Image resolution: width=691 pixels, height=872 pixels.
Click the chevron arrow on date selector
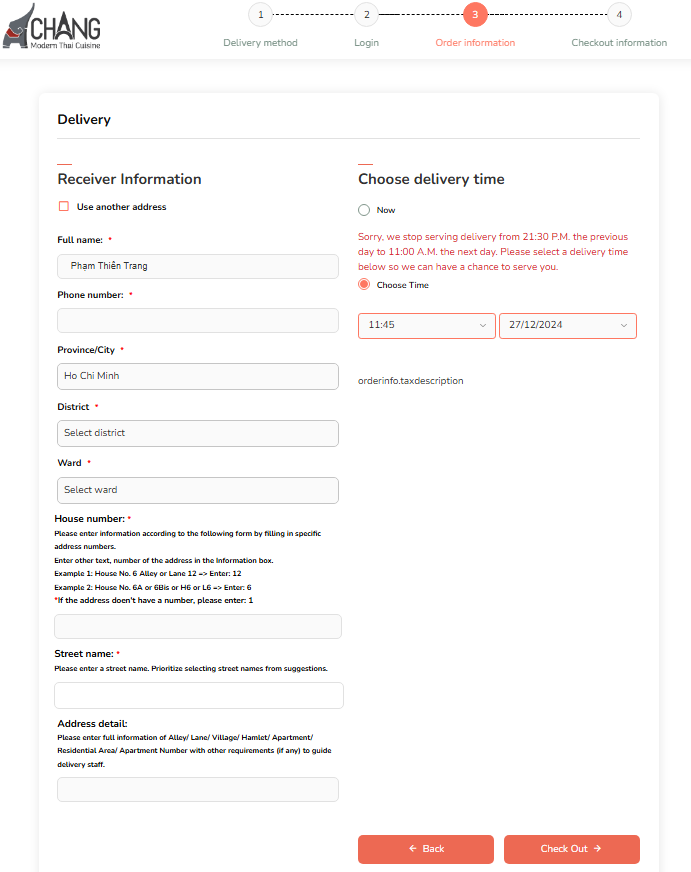click(x=624, y=325)
